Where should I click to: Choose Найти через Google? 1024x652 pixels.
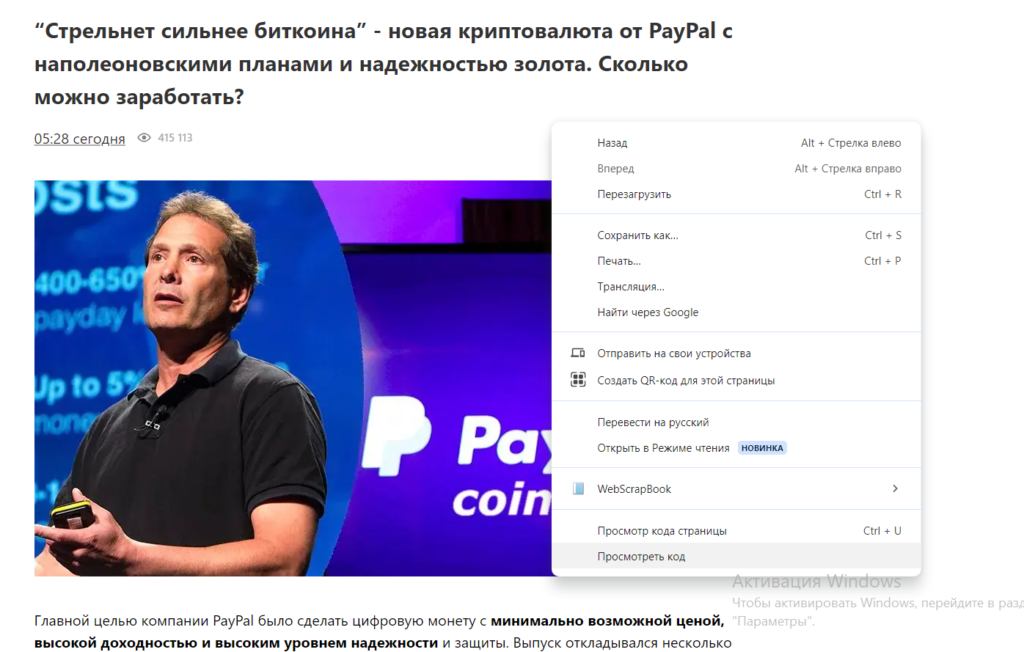pos(736,312)
